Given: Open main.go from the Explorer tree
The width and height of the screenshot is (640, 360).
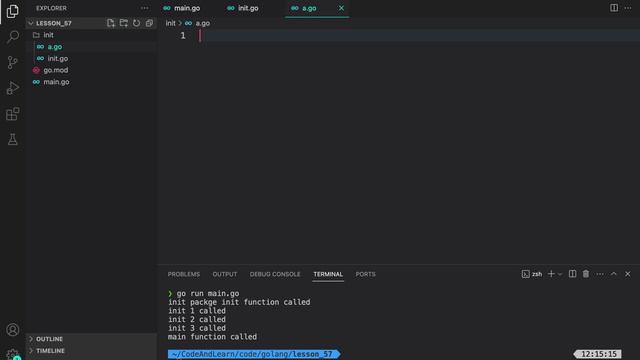Looking at the screenshot, I should [91, 82].
